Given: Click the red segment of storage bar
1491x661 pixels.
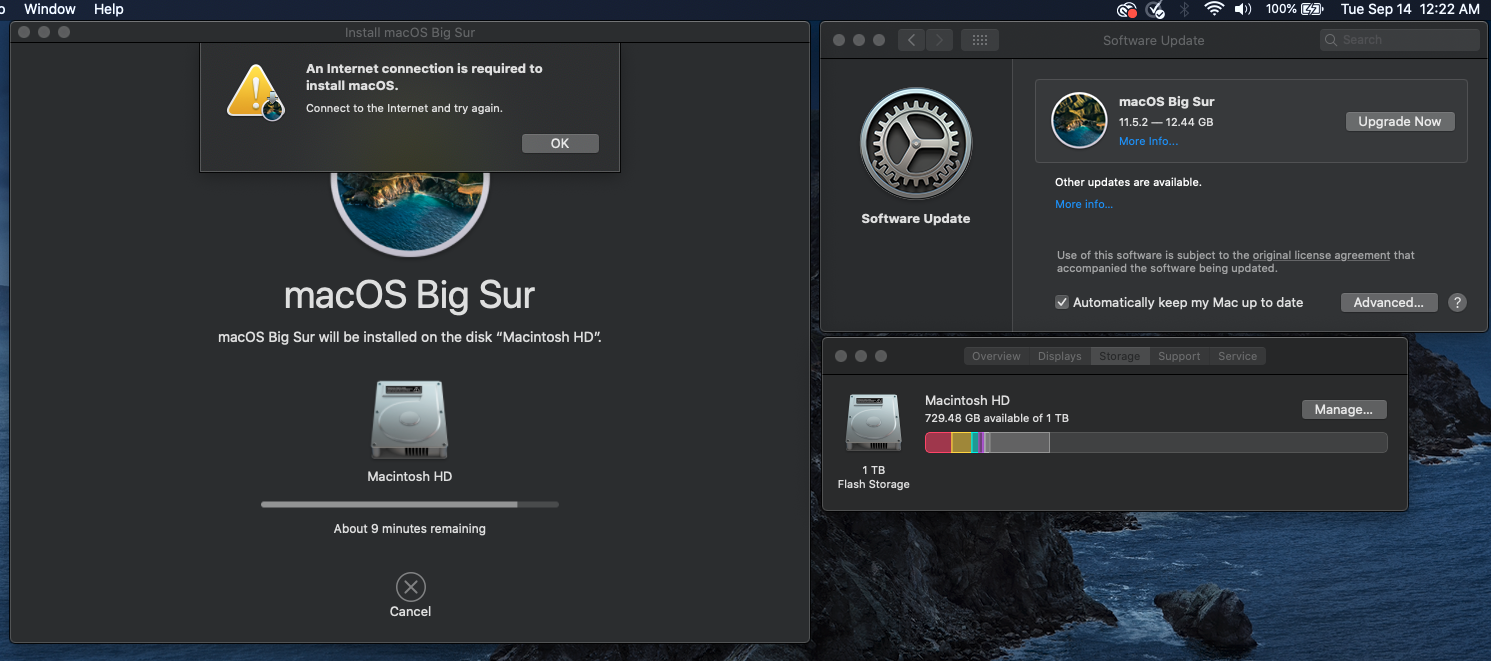Looking at the screenshot, I should (x=938, y=443).
